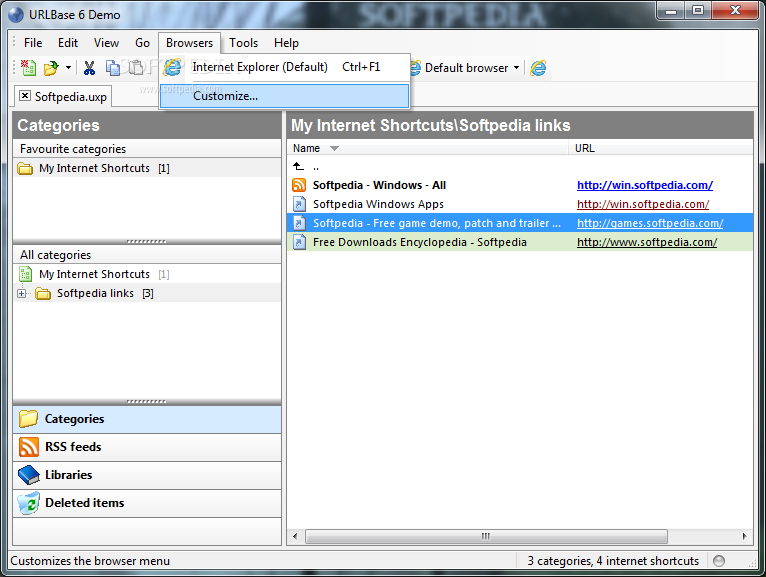
Task: Click the Browsers menu
Action: pos(190,43)
